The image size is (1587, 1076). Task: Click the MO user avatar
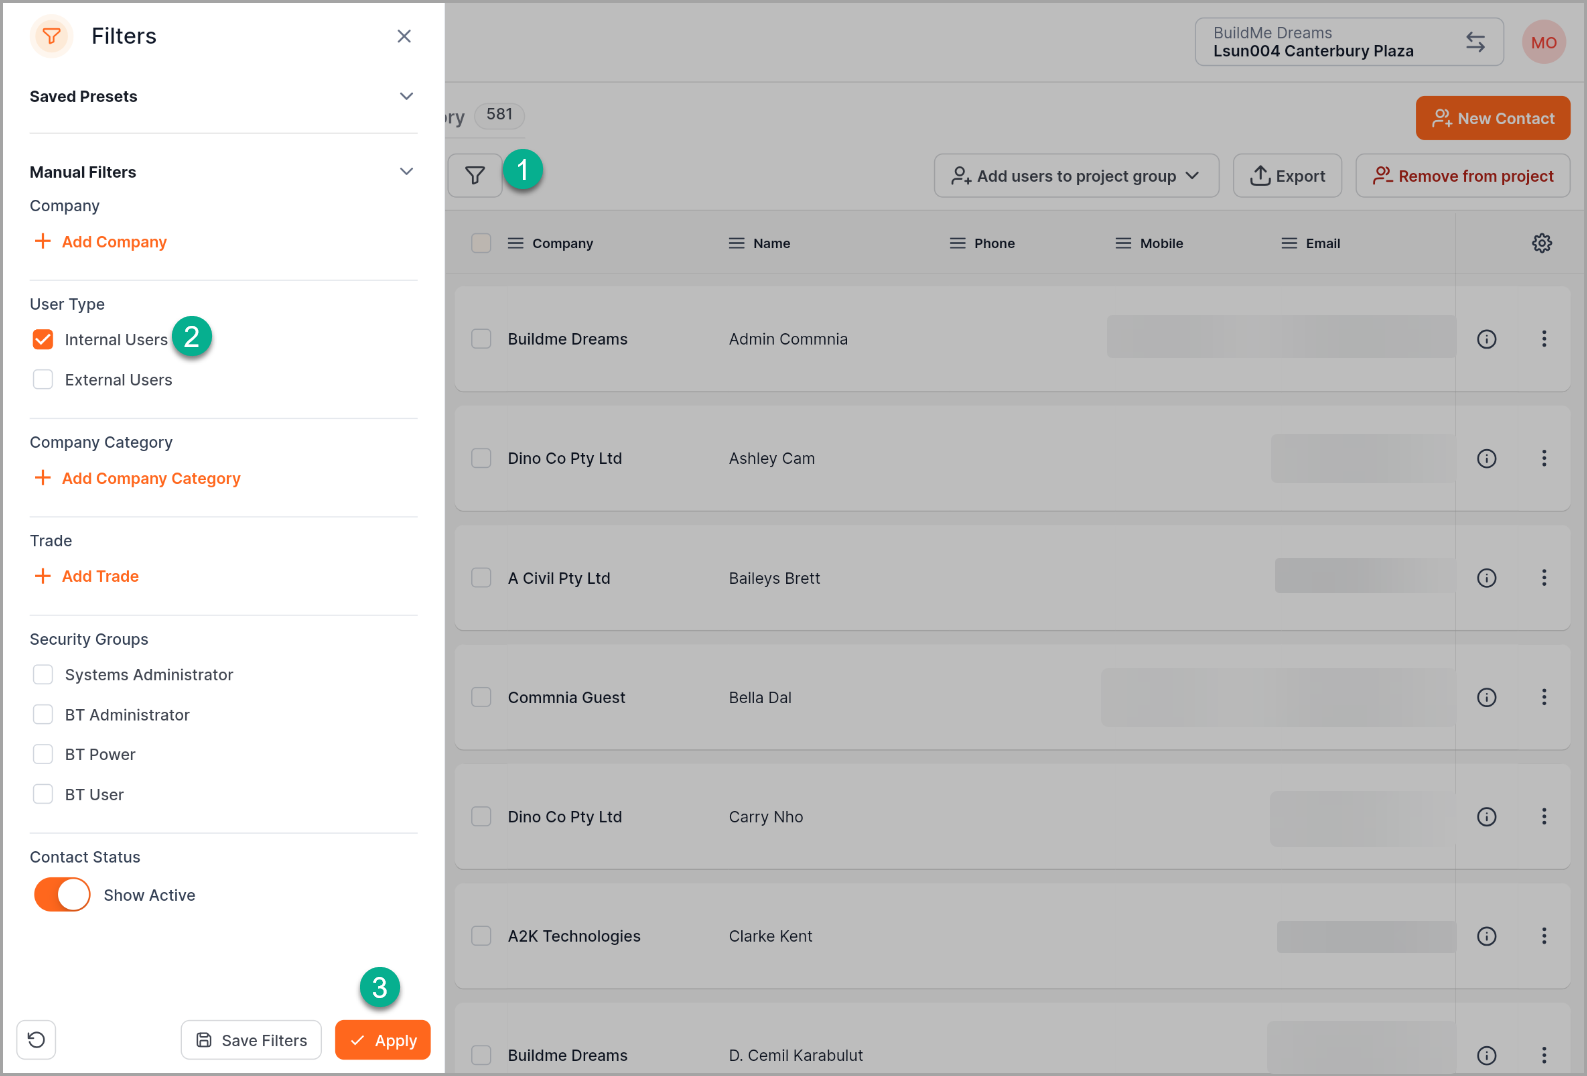pos(1543,42)
